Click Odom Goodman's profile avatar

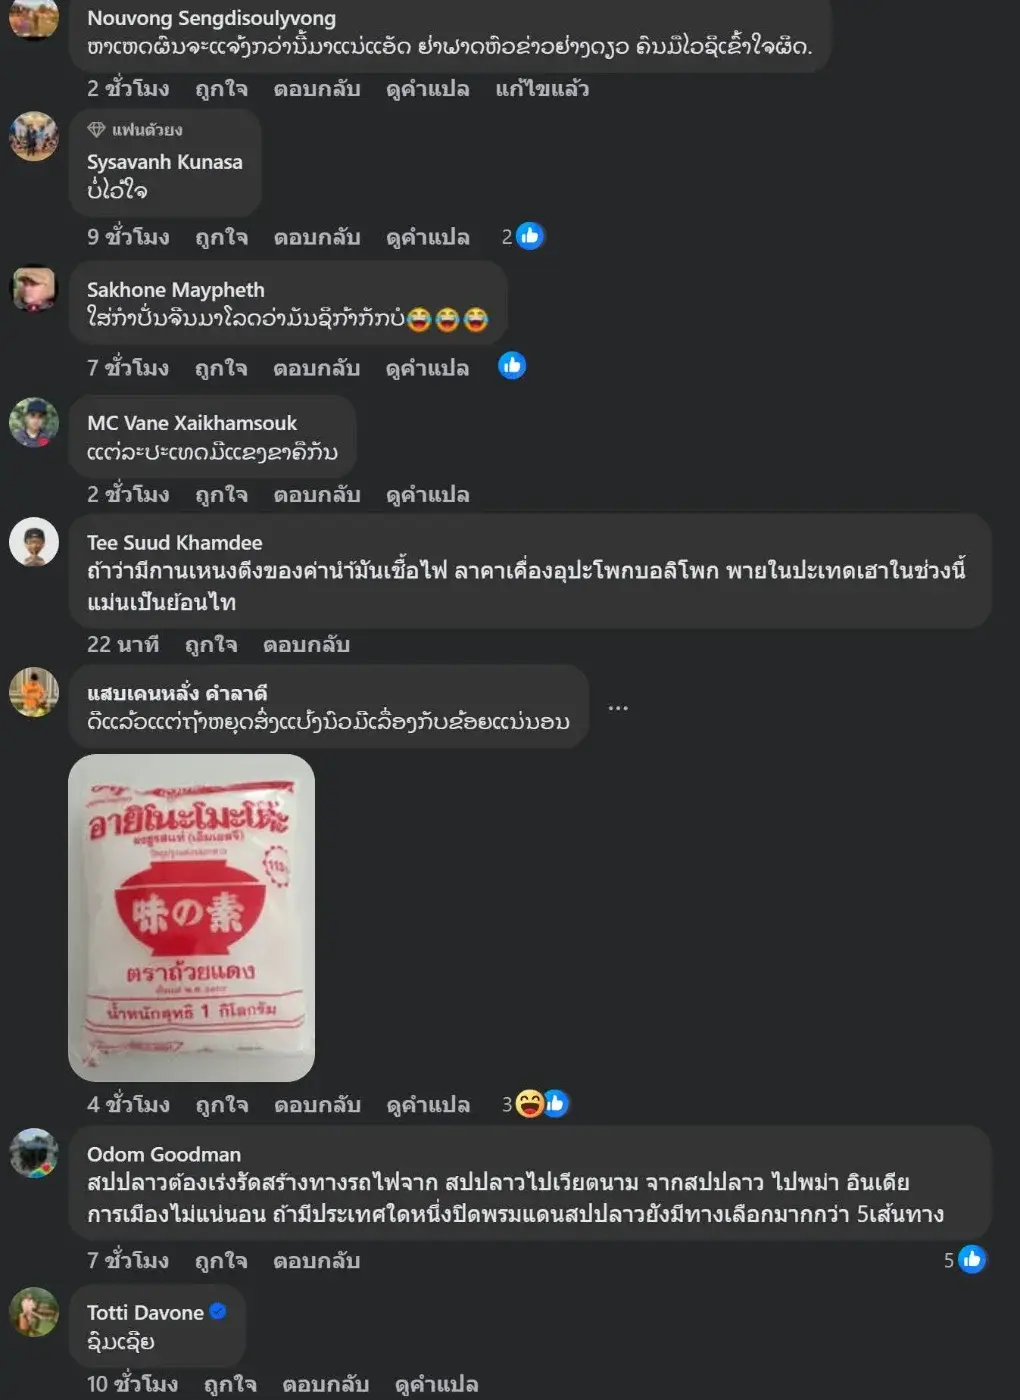34,1153
